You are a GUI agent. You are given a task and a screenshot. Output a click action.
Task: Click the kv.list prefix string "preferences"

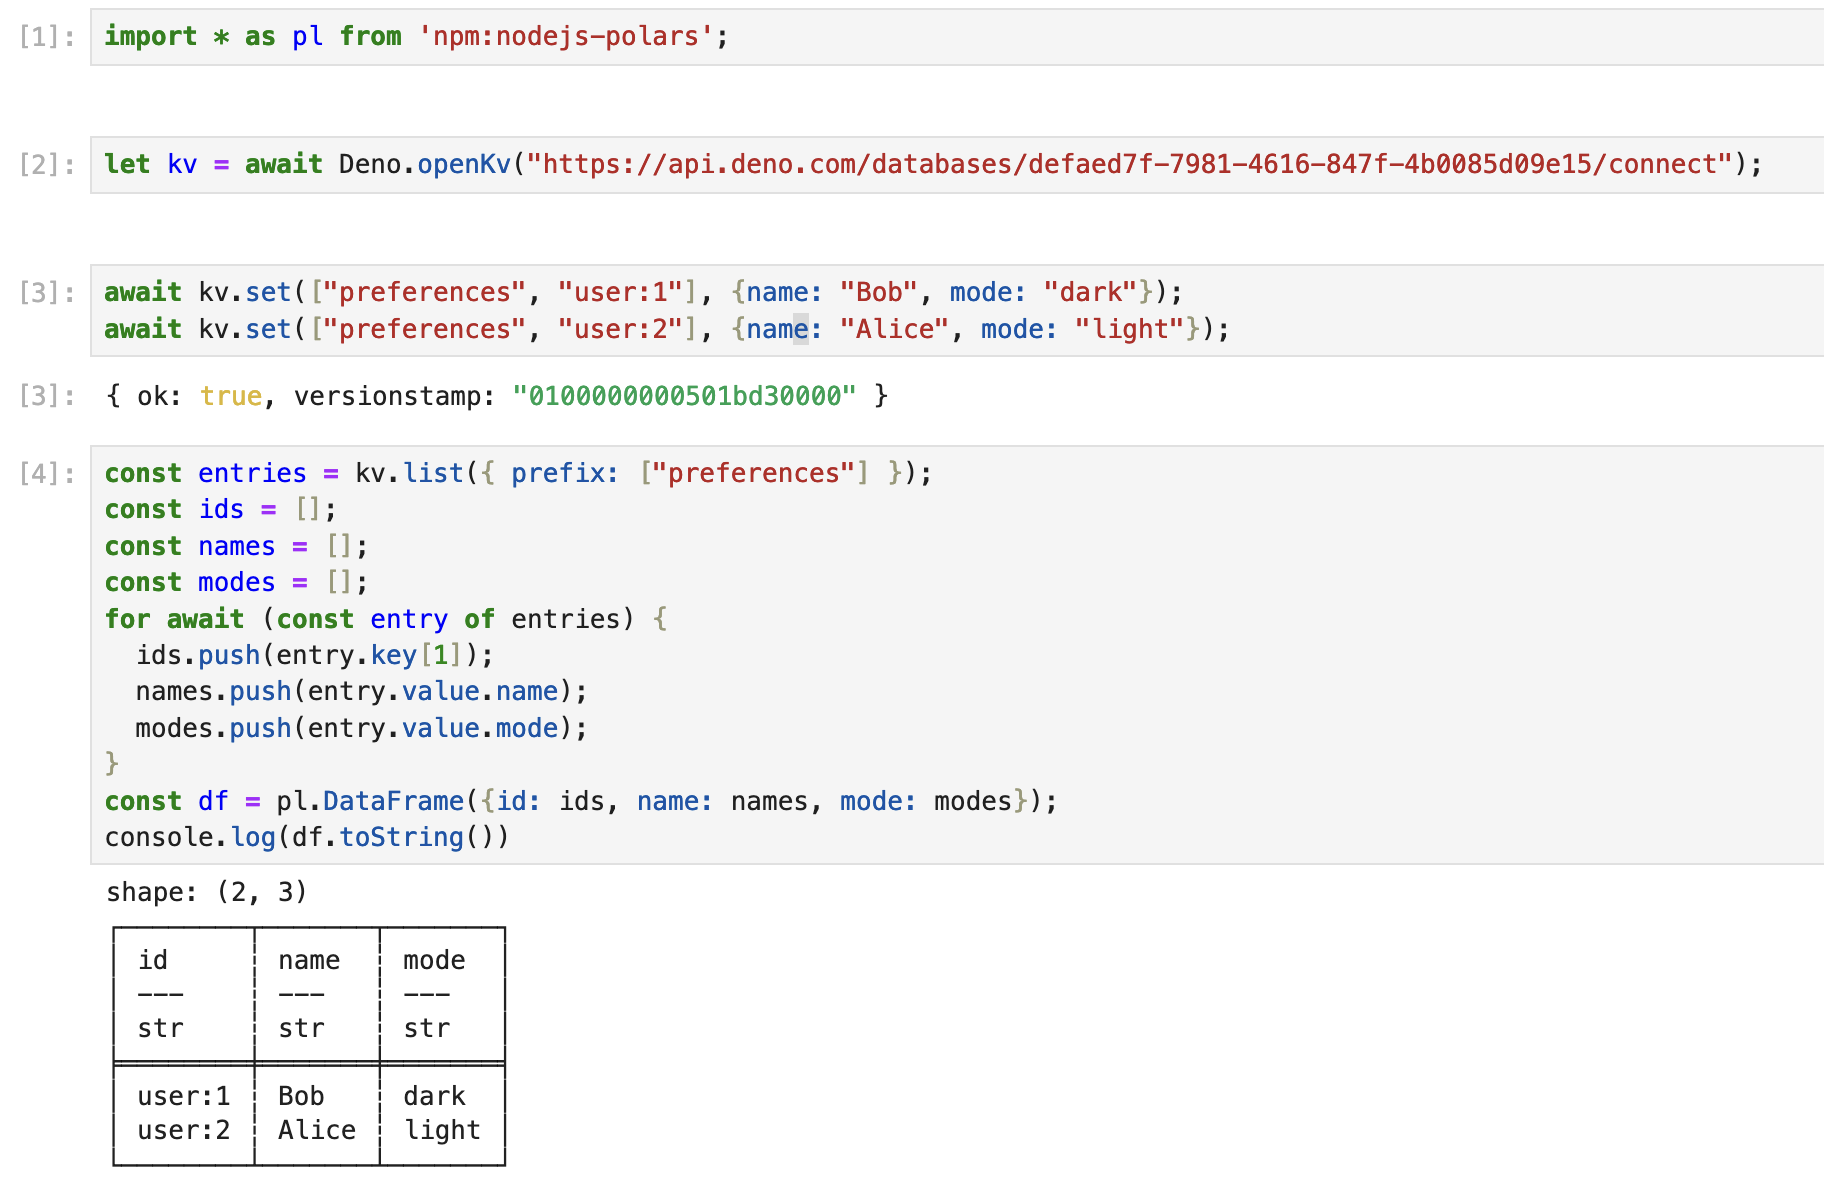pyautogui.click(x=757, y=472)
